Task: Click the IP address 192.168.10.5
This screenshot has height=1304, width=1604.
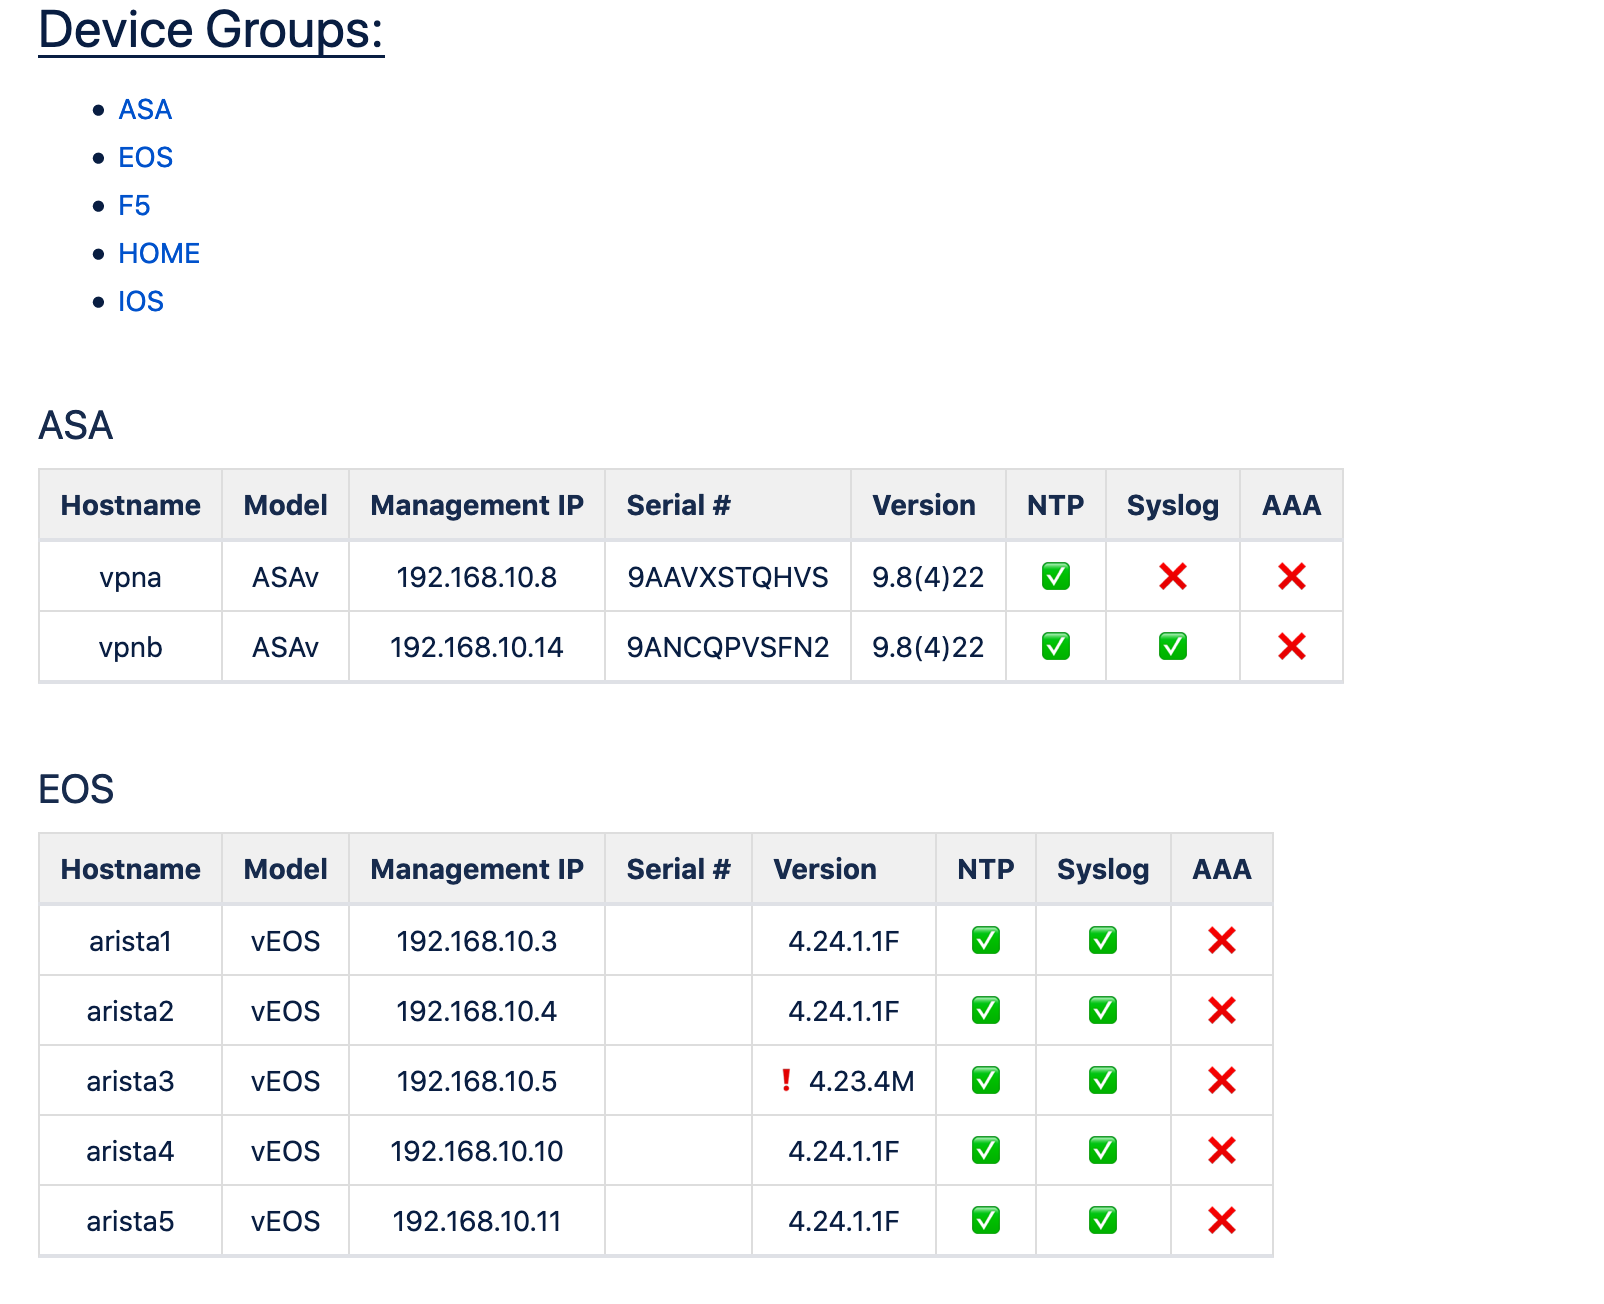Action: (x=477, y=1081)
